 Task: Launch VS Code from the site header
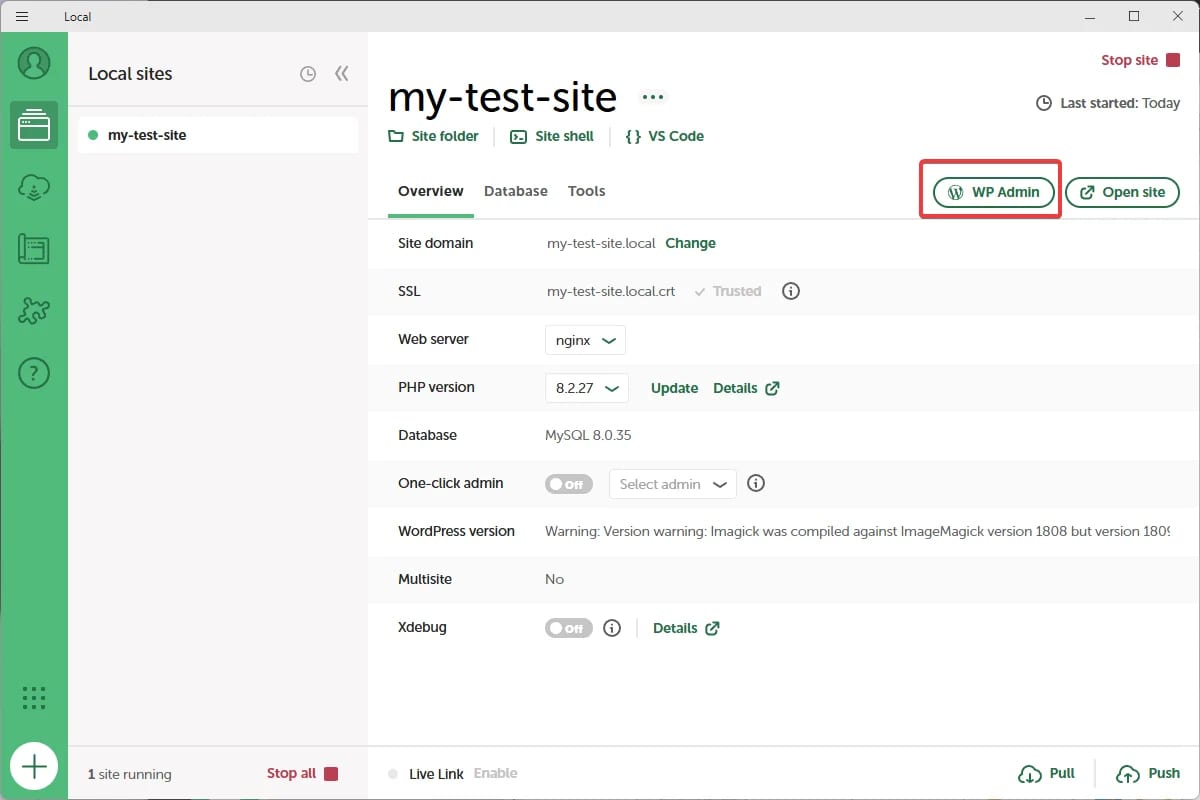pyautogui.click(x=664, y=136)
